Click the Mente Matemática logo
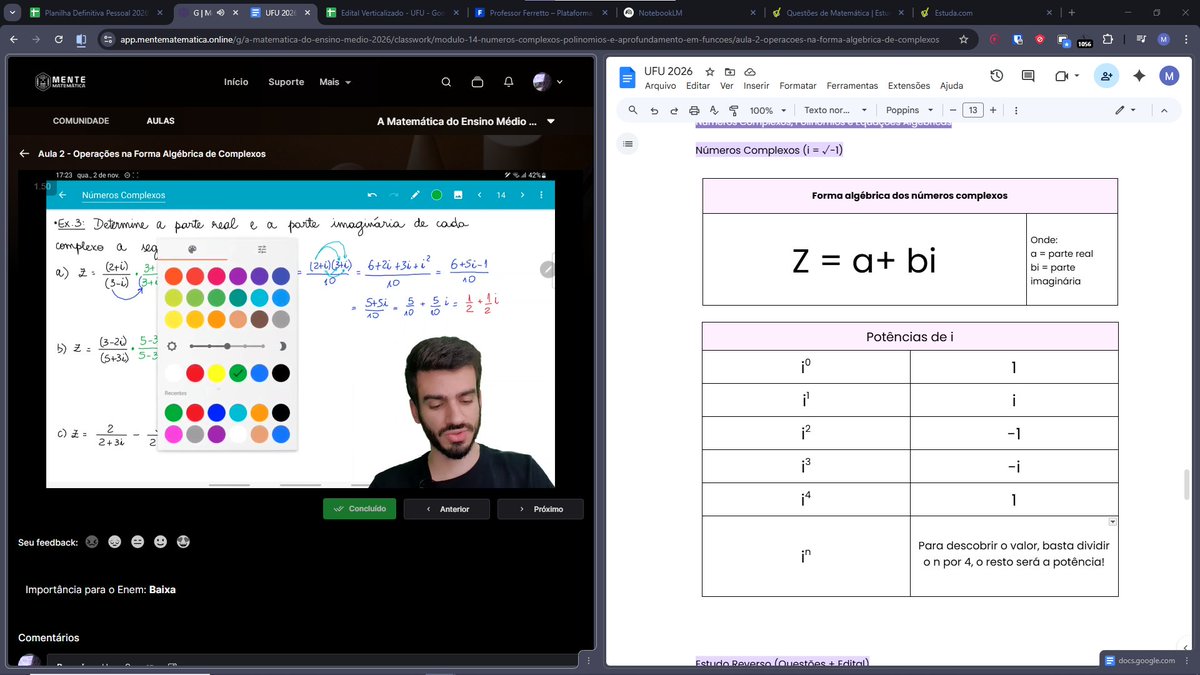This screenshot has height=675, width=1200. pyautogui.click(x=60, y=82)
